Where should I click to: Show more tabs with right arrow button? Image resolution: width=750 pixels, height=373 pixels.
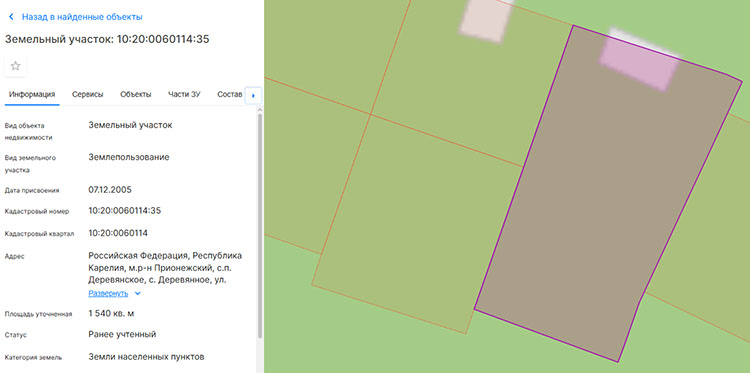(253, 95)
